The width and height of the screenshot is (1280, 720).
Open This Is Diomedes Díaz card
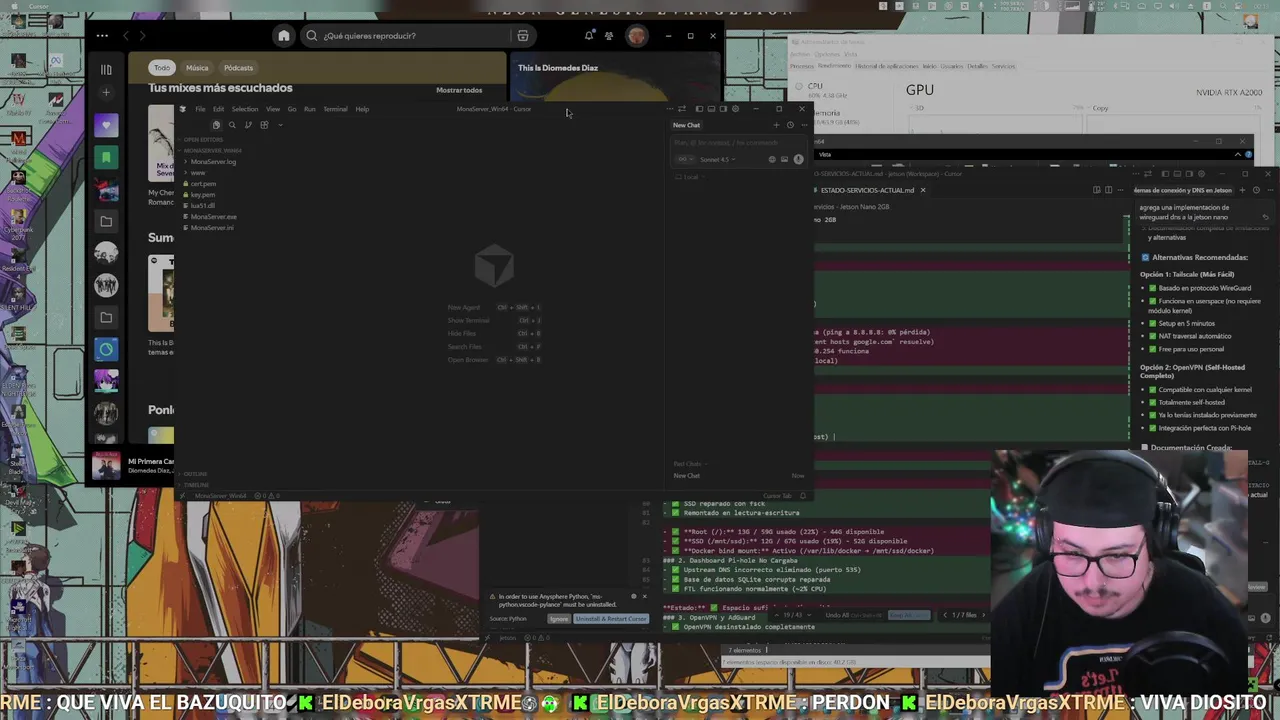tap(615, 78)
